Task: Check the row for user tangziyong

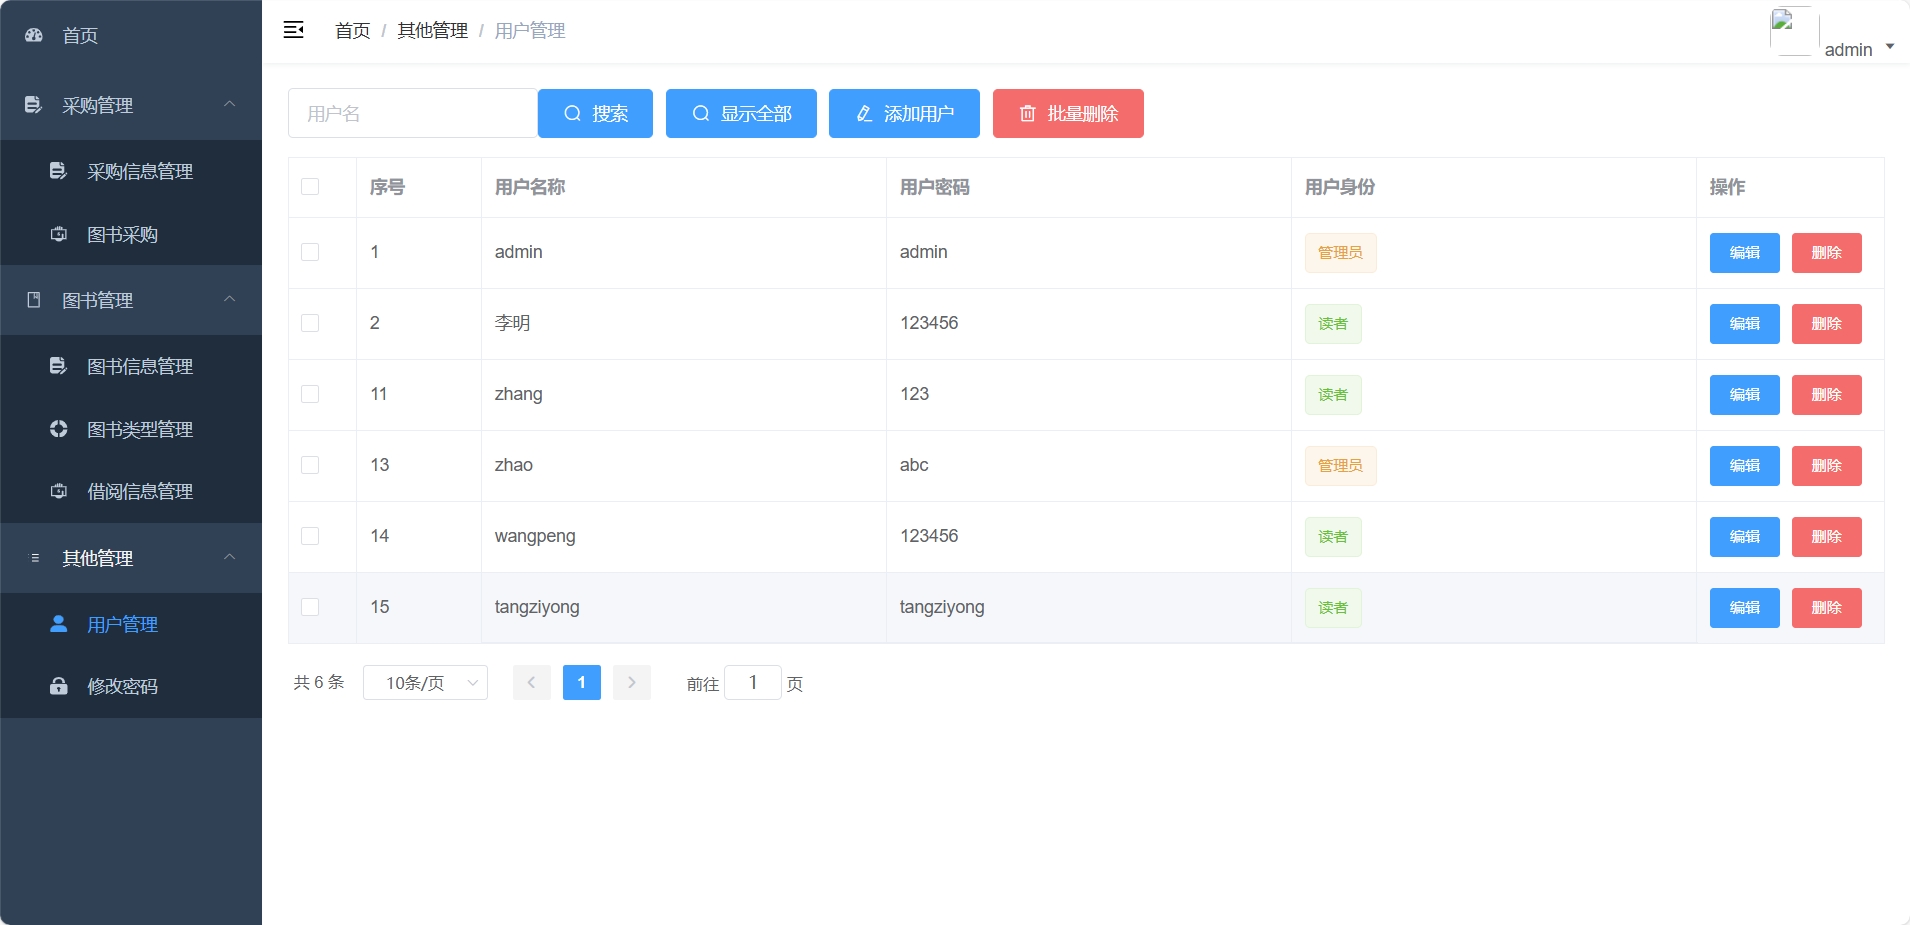Action: 310,607
